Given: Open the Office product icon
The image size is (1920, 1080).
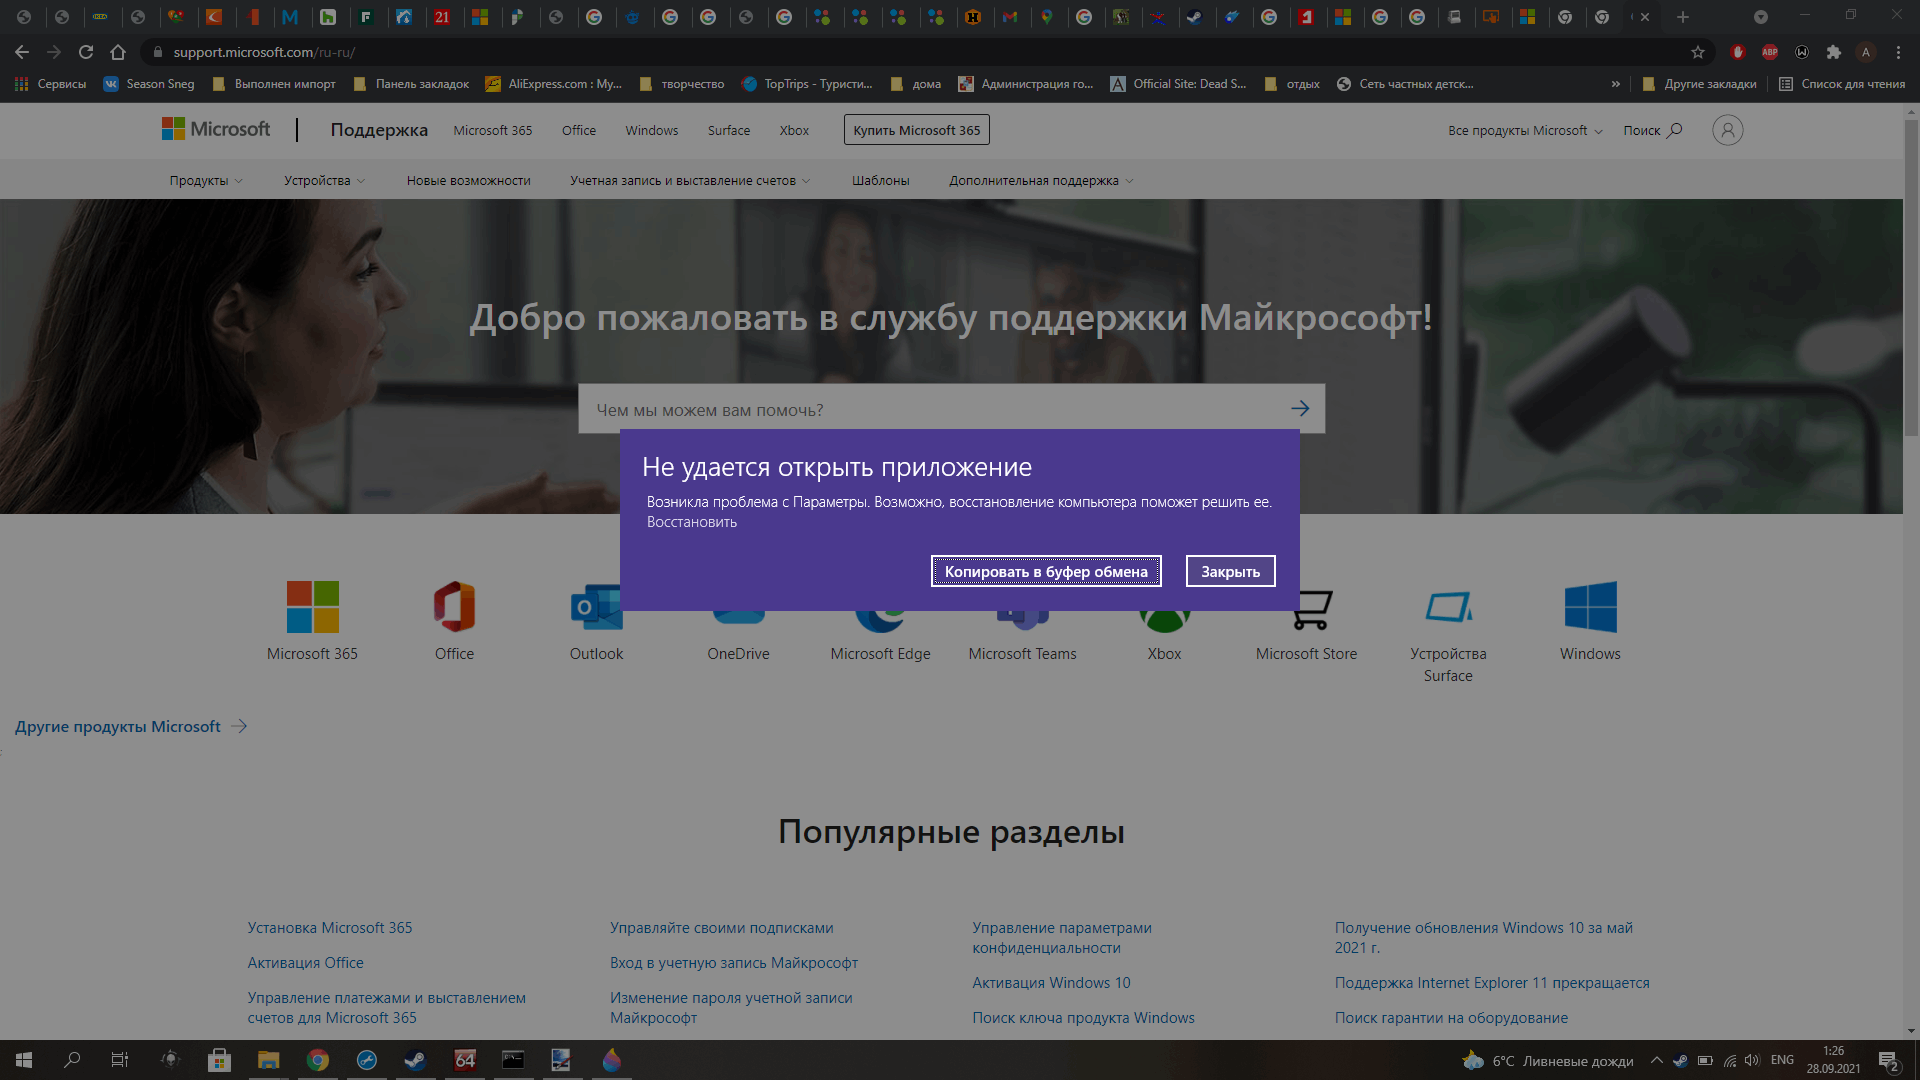Looking at the screenshot, I should (454, 607).
